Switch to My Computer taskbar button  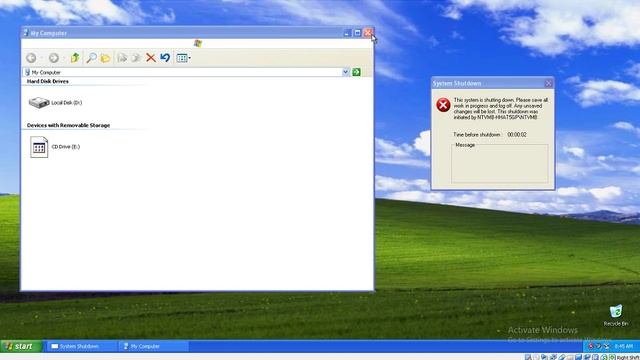tap(153, 346)
